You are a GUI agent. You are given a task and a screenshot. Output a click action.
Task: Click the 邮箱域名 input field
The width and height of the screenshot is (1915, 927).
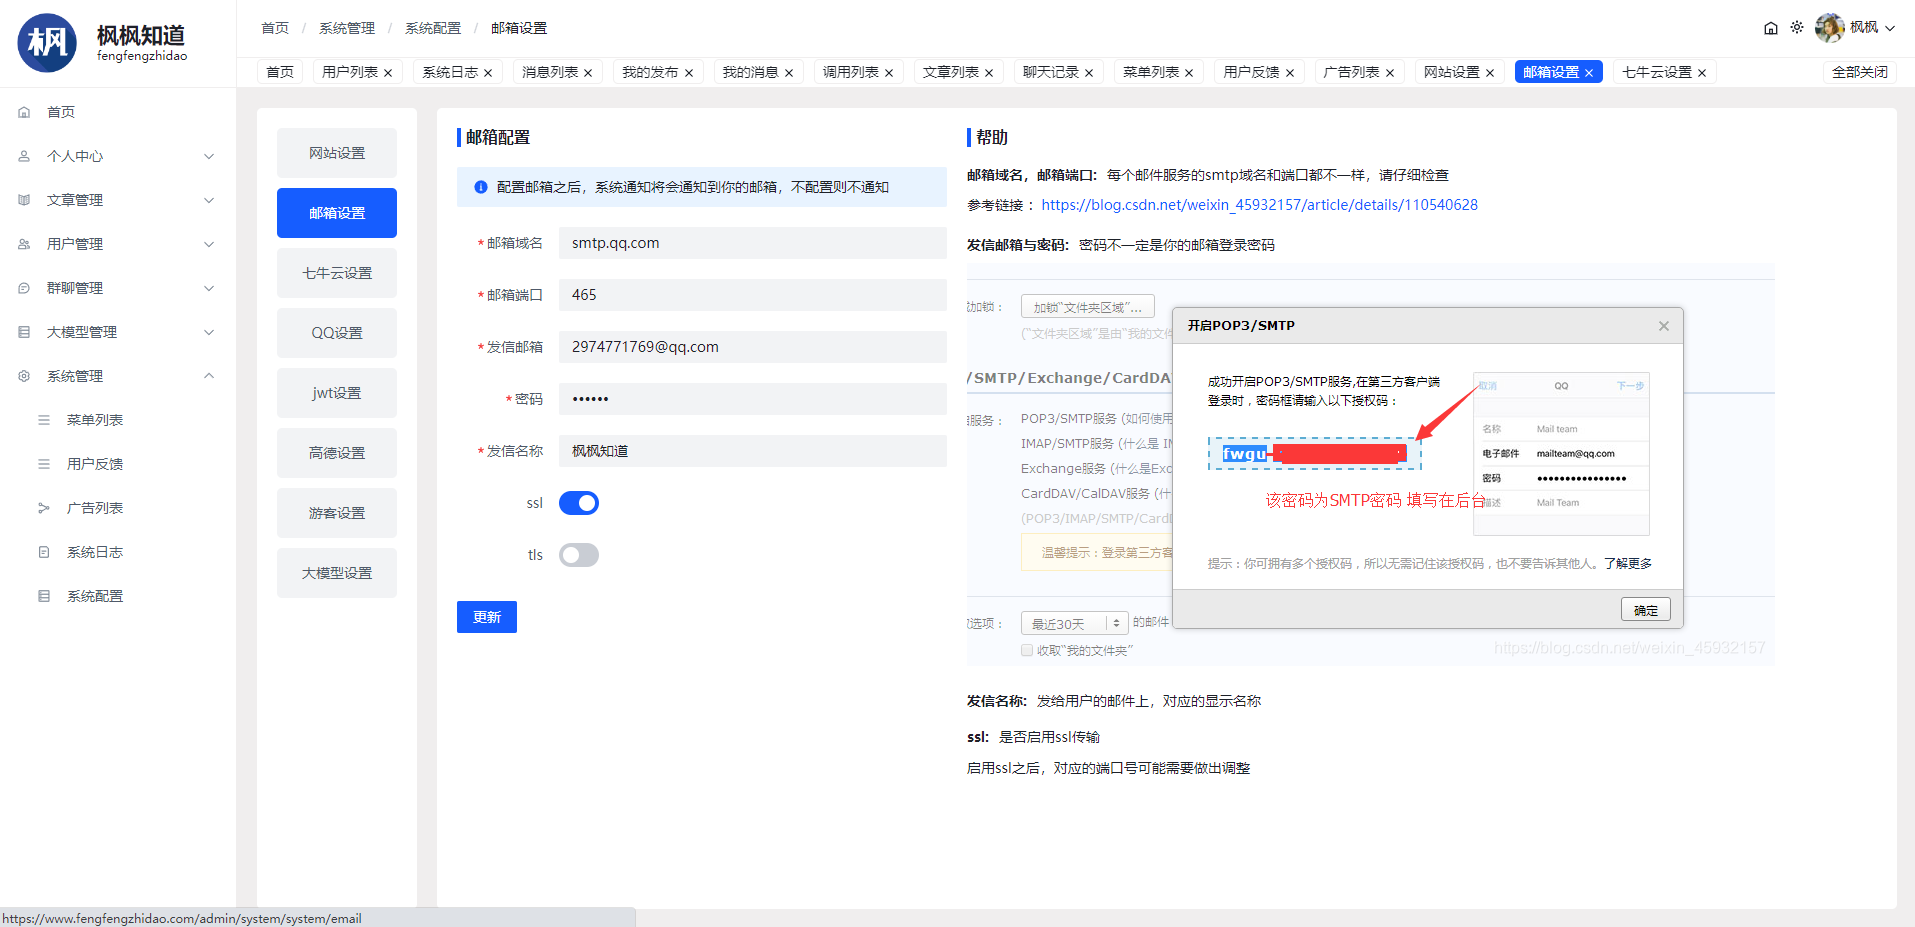[752, 243]
